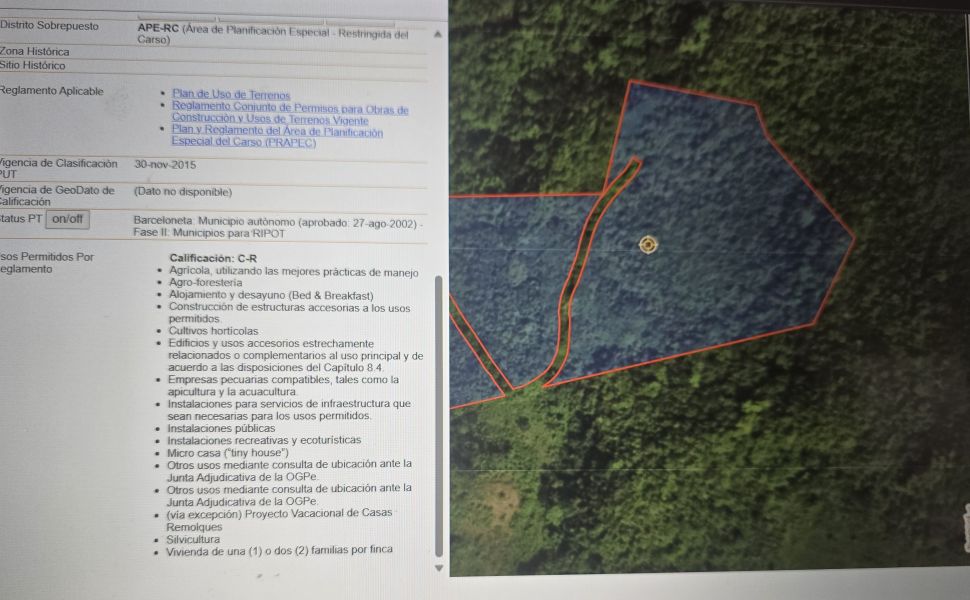Image resolution: width=970 pixels, height=600 pixels.
Task: Click the info panel scroll-down arrow
Action: [437, 568]
